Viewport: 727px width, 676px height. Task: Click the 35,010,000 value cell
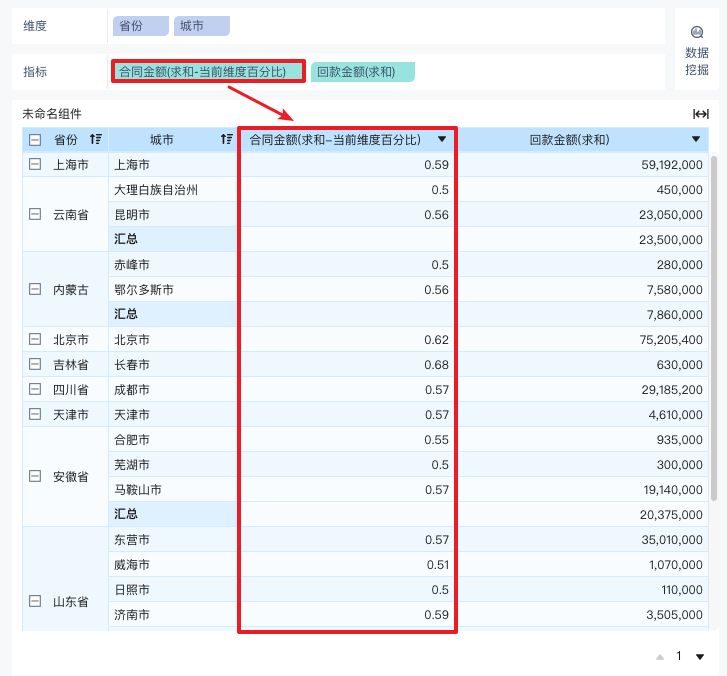click(583, 540)
